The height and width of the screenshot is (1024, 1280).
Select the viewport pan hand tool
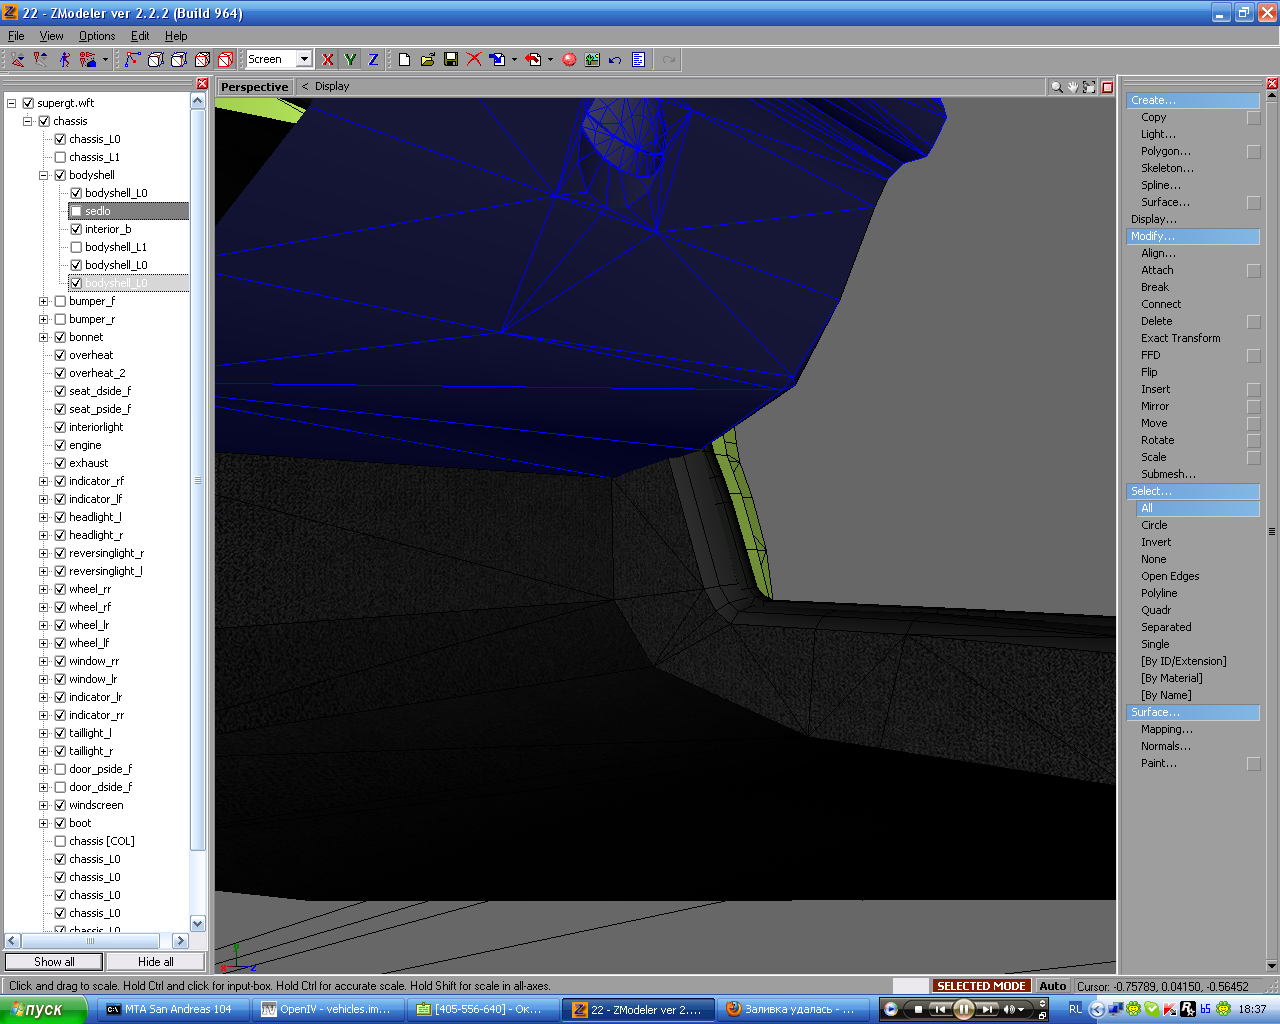[x=1073, y=87]
